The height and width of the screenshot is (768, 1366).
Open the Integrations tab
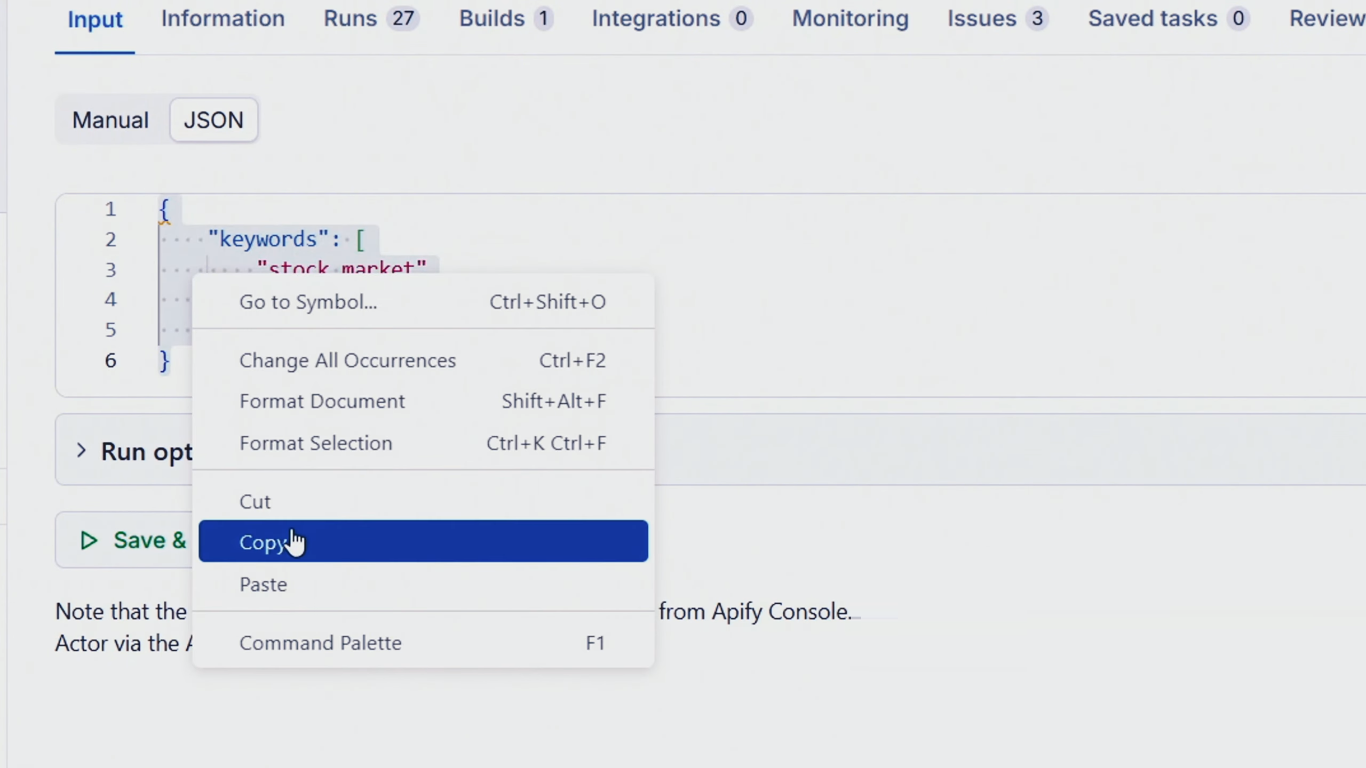coord(671,19)
